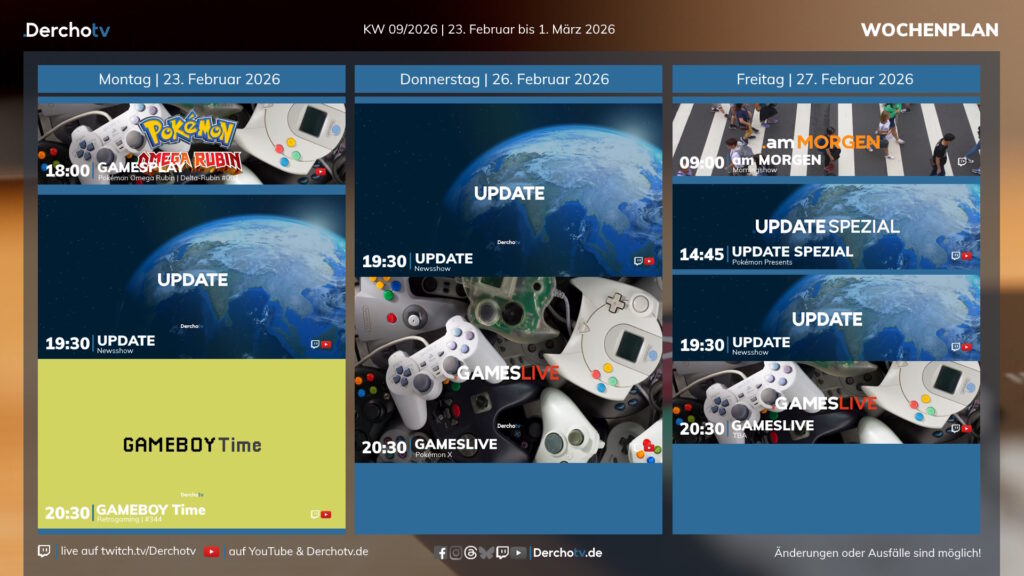Click YouTube icon on Friday's UPDATE SPEZIAL card

click(x=966, y=255)
